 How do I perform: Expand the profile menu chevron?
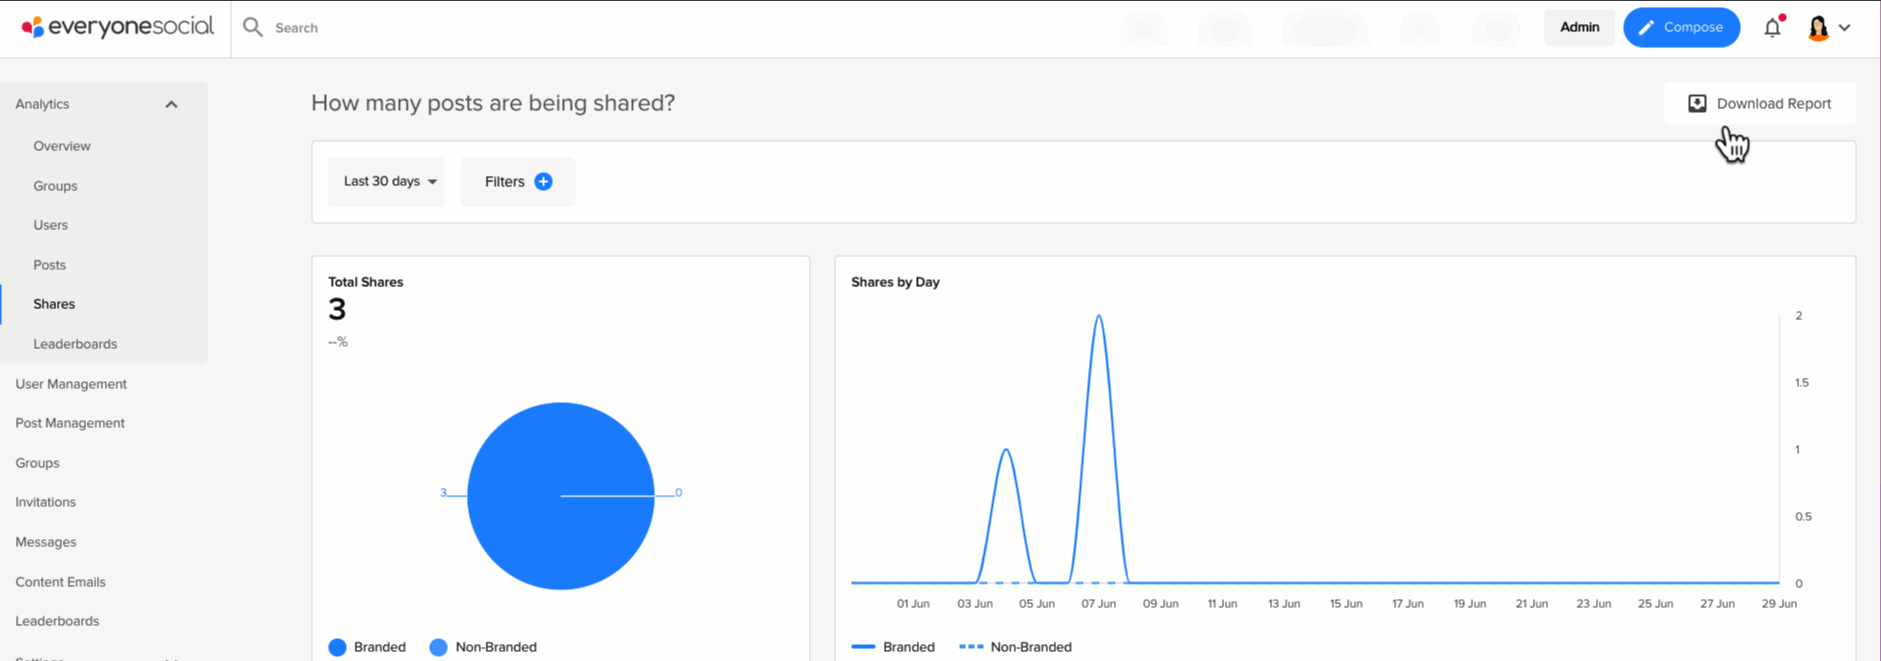[x=1845, y=27]
